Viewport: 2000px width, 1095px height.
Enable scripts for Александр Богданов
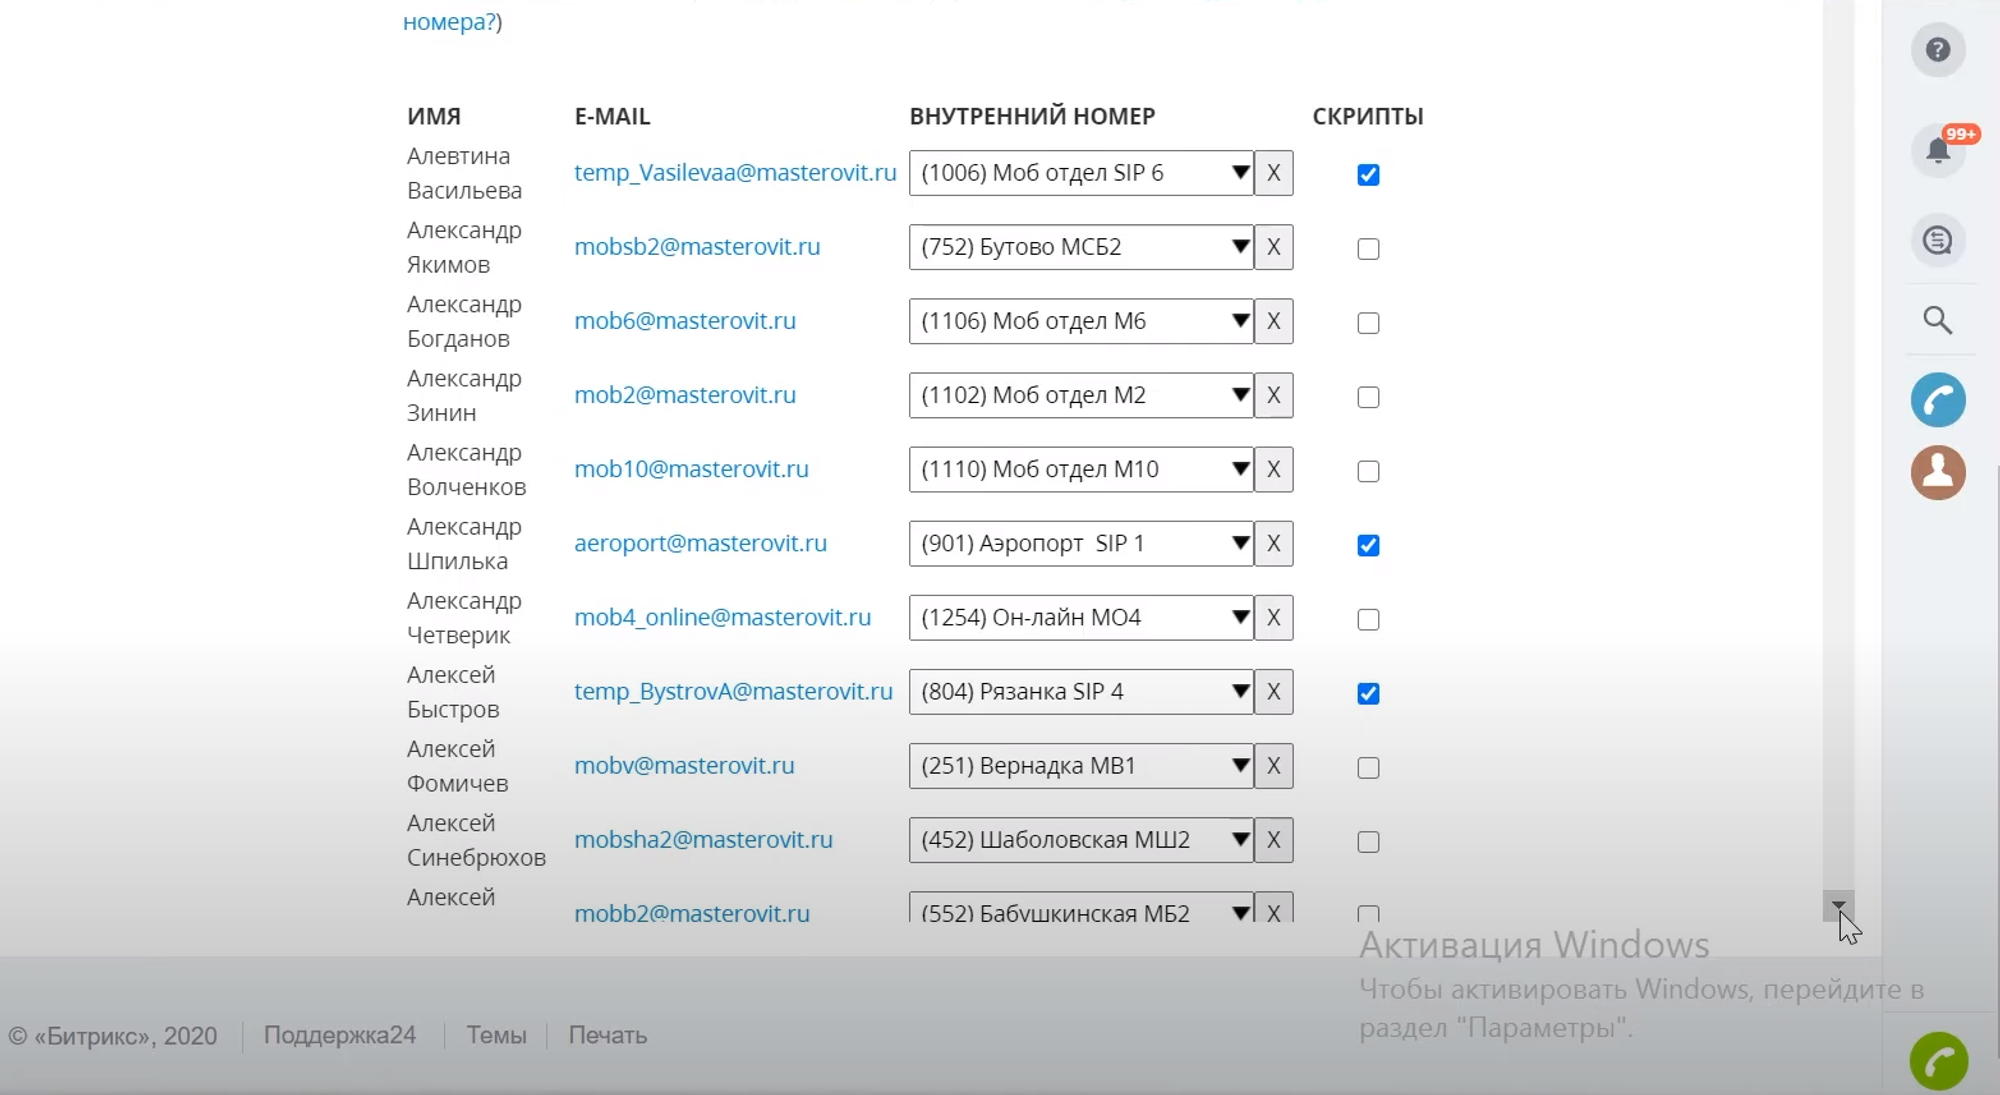pos(1368,323)
